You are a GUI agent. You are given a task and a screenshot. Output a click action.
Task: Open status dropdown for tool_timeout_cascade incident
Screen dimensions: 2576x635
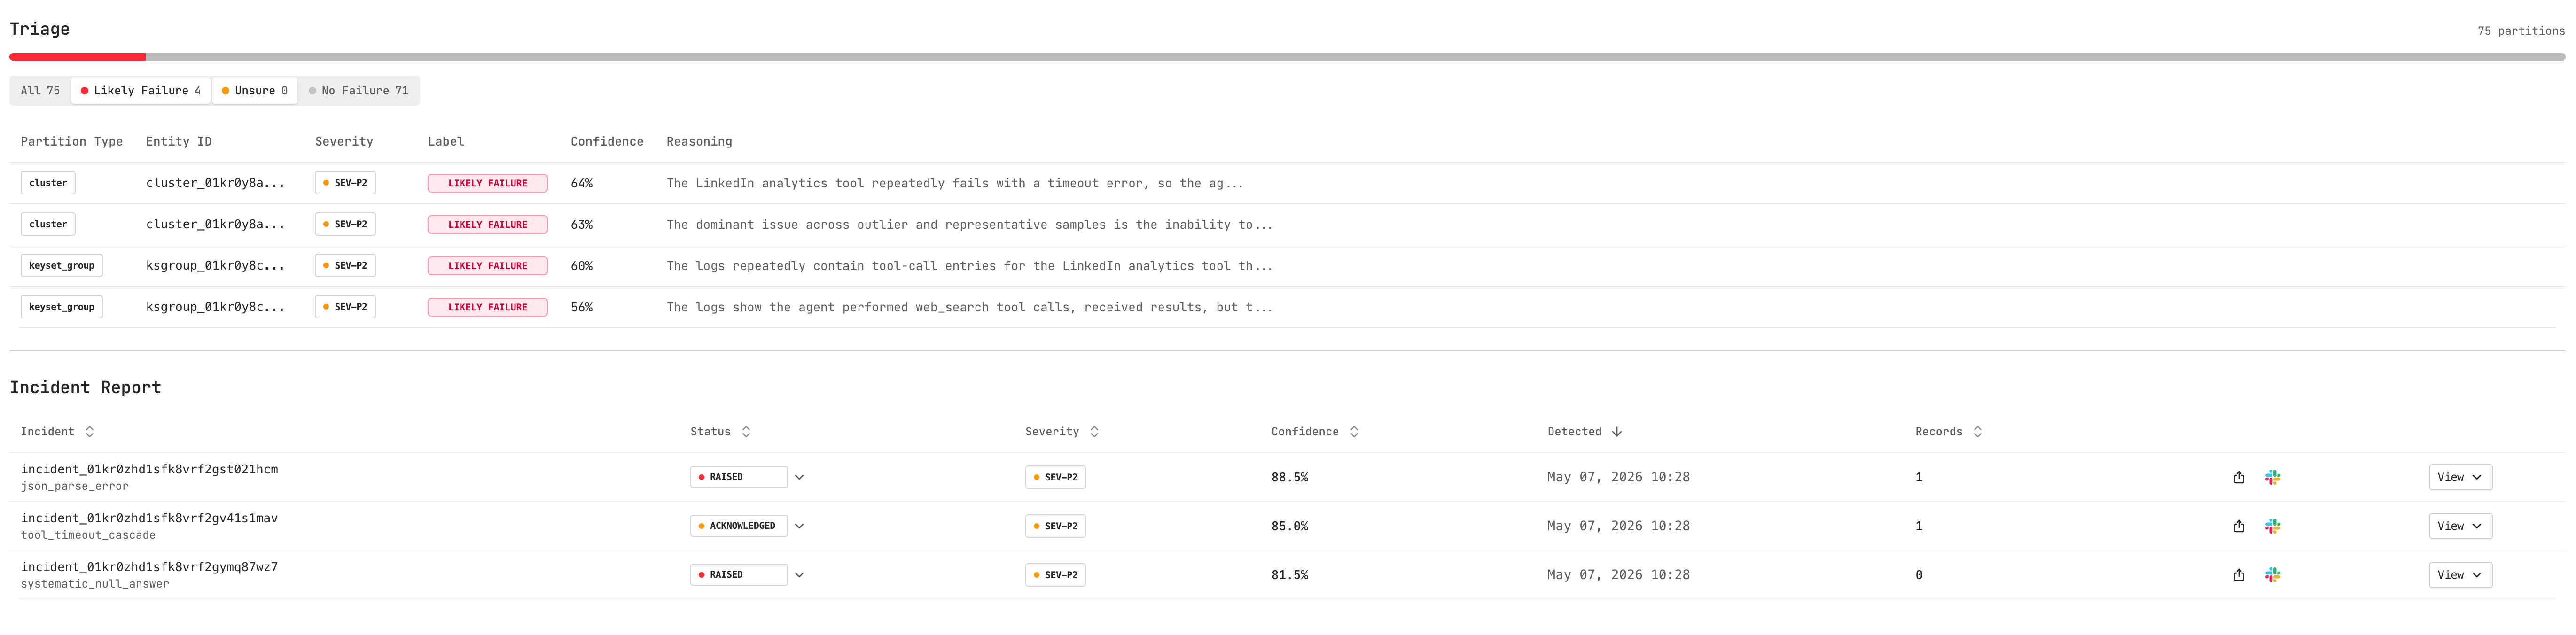pos(799,526)
